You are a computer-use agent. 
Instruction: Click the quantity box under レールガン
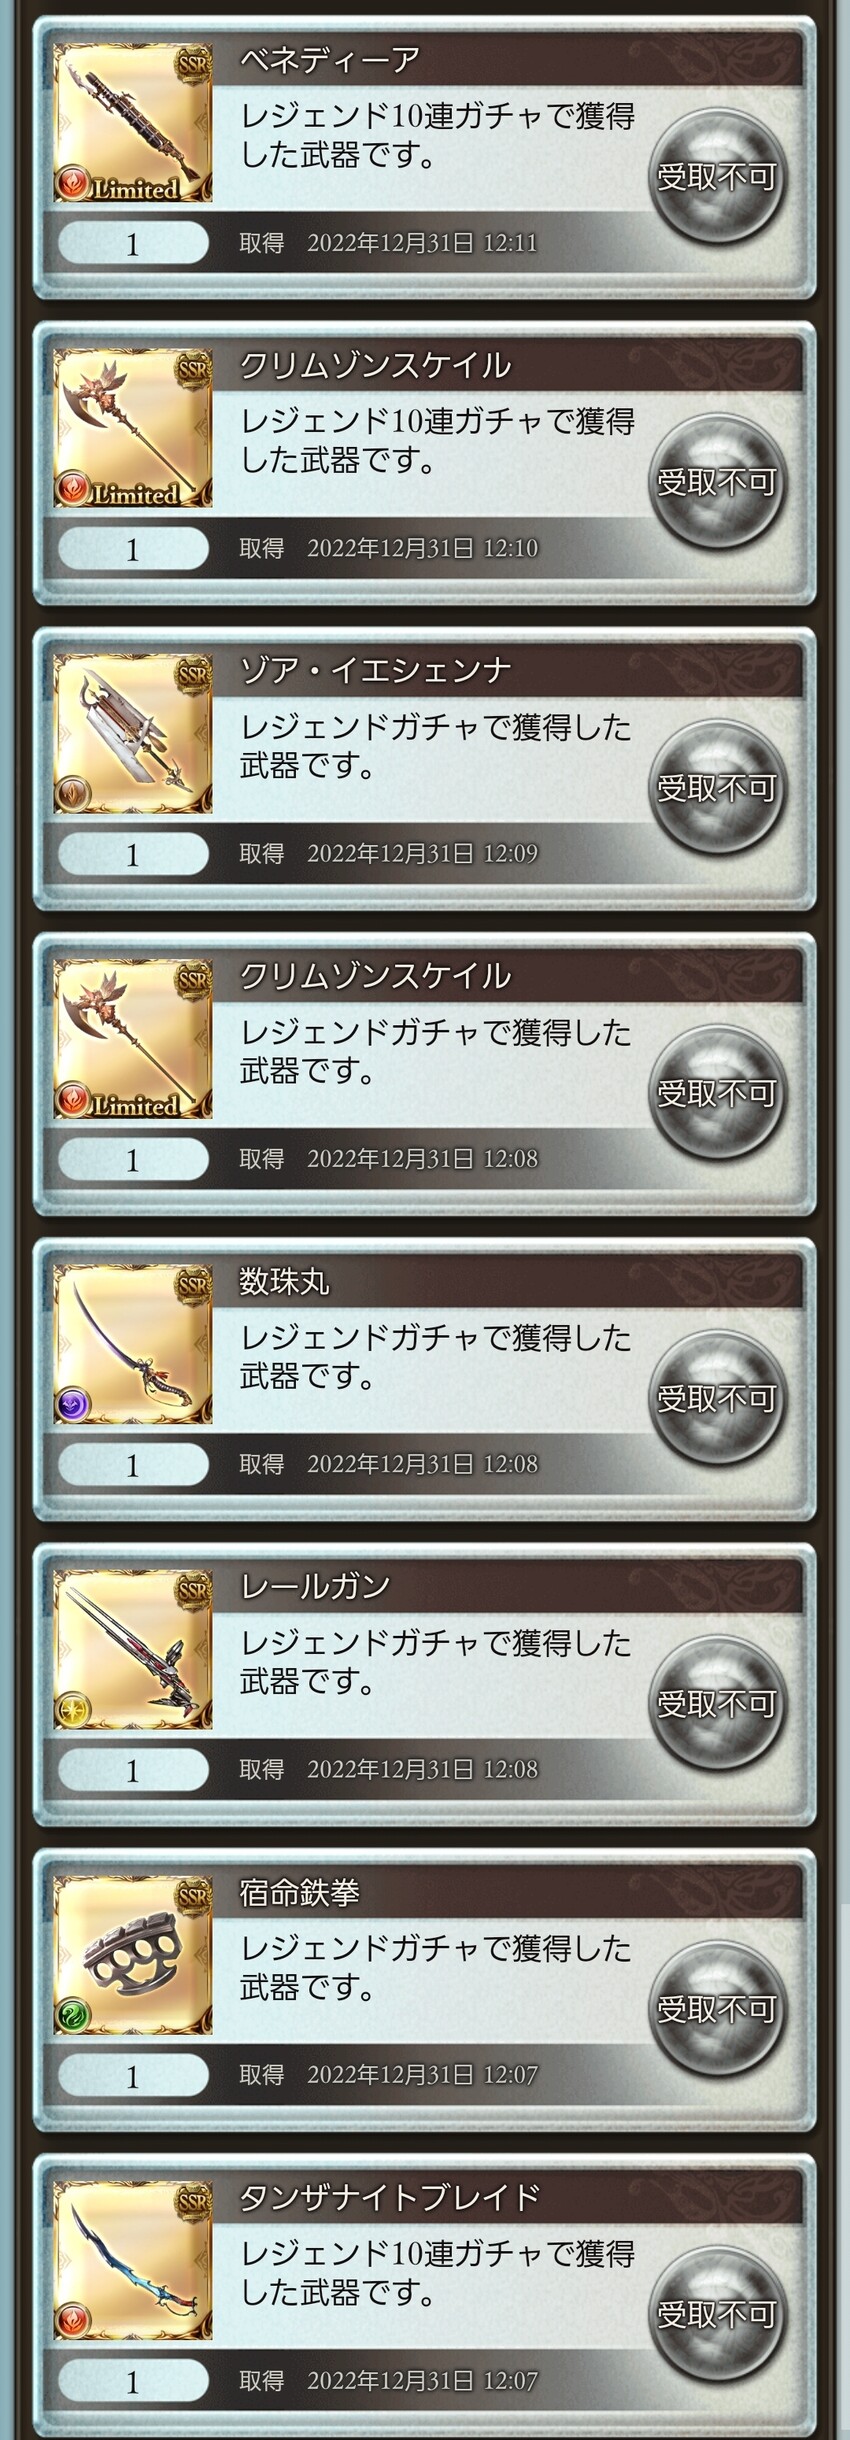133,1770
